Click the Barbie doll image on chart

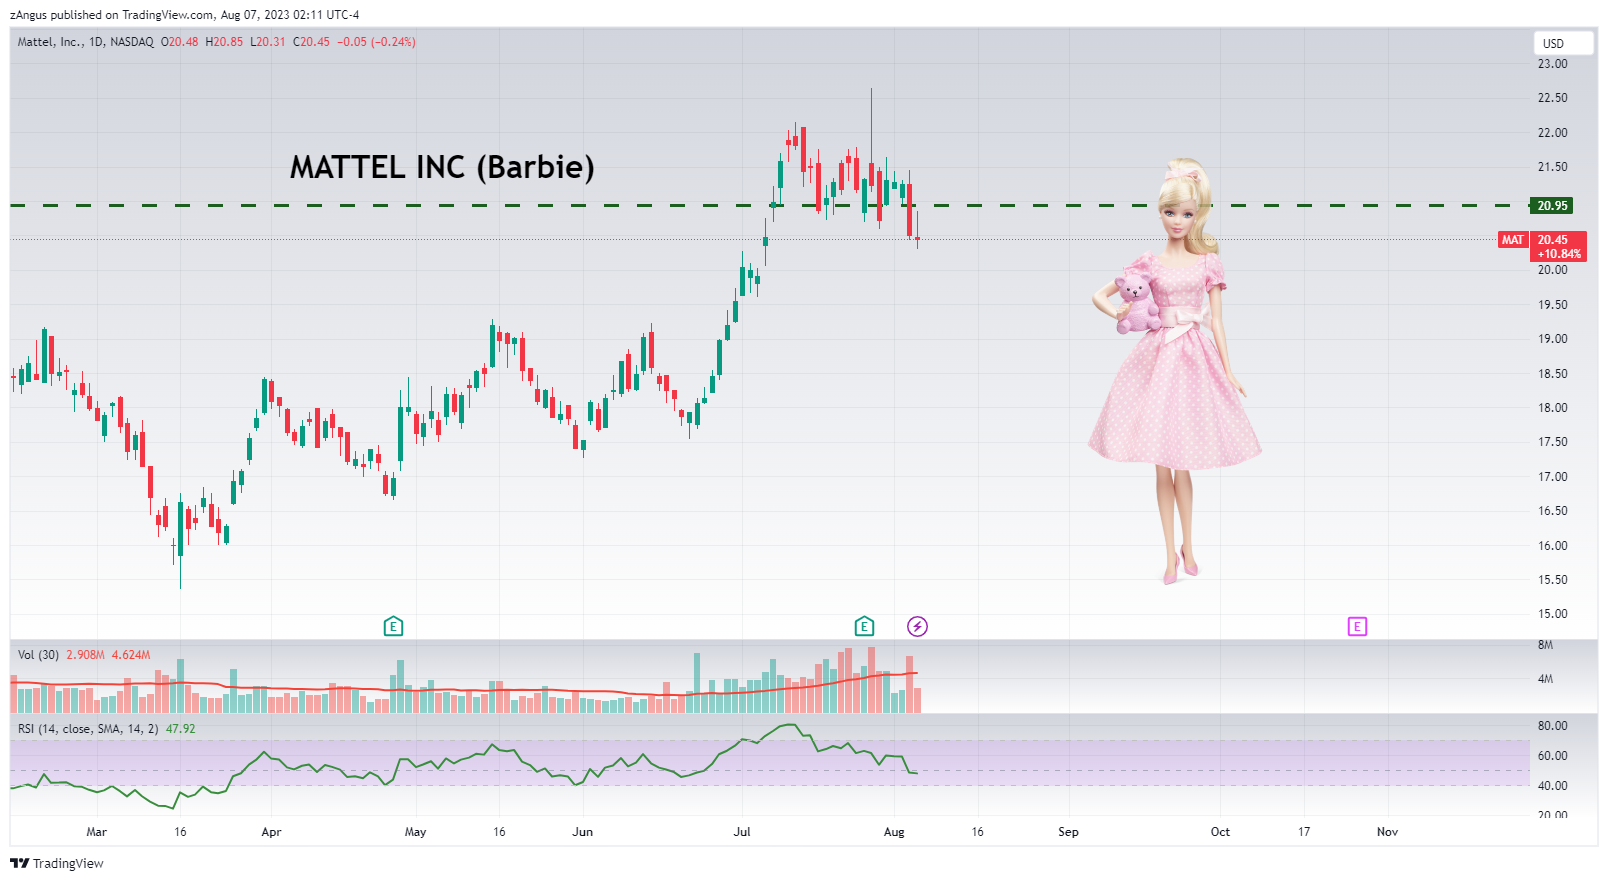1175,370
